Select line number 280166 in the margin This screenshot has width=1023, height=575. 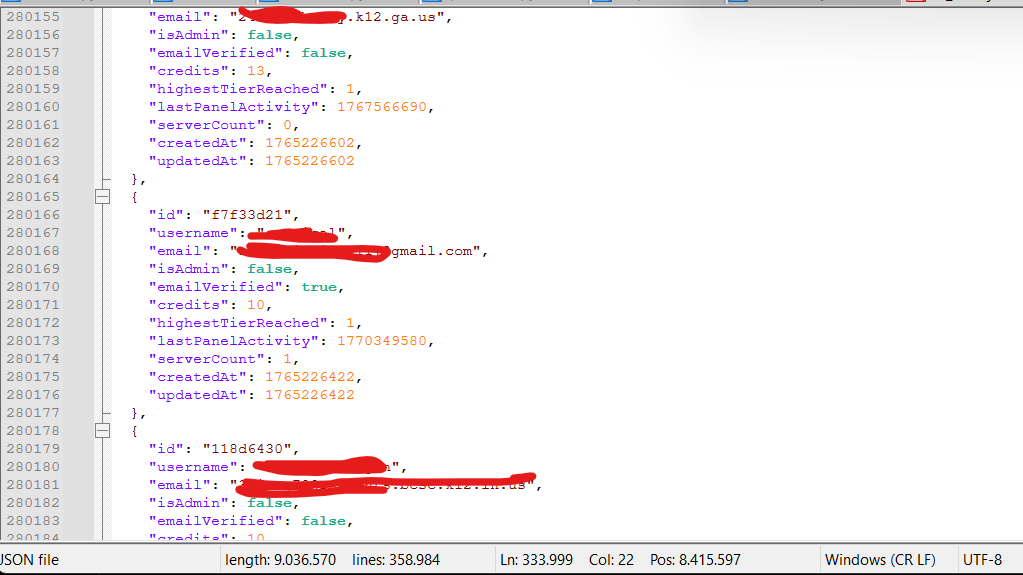point(33,215)
